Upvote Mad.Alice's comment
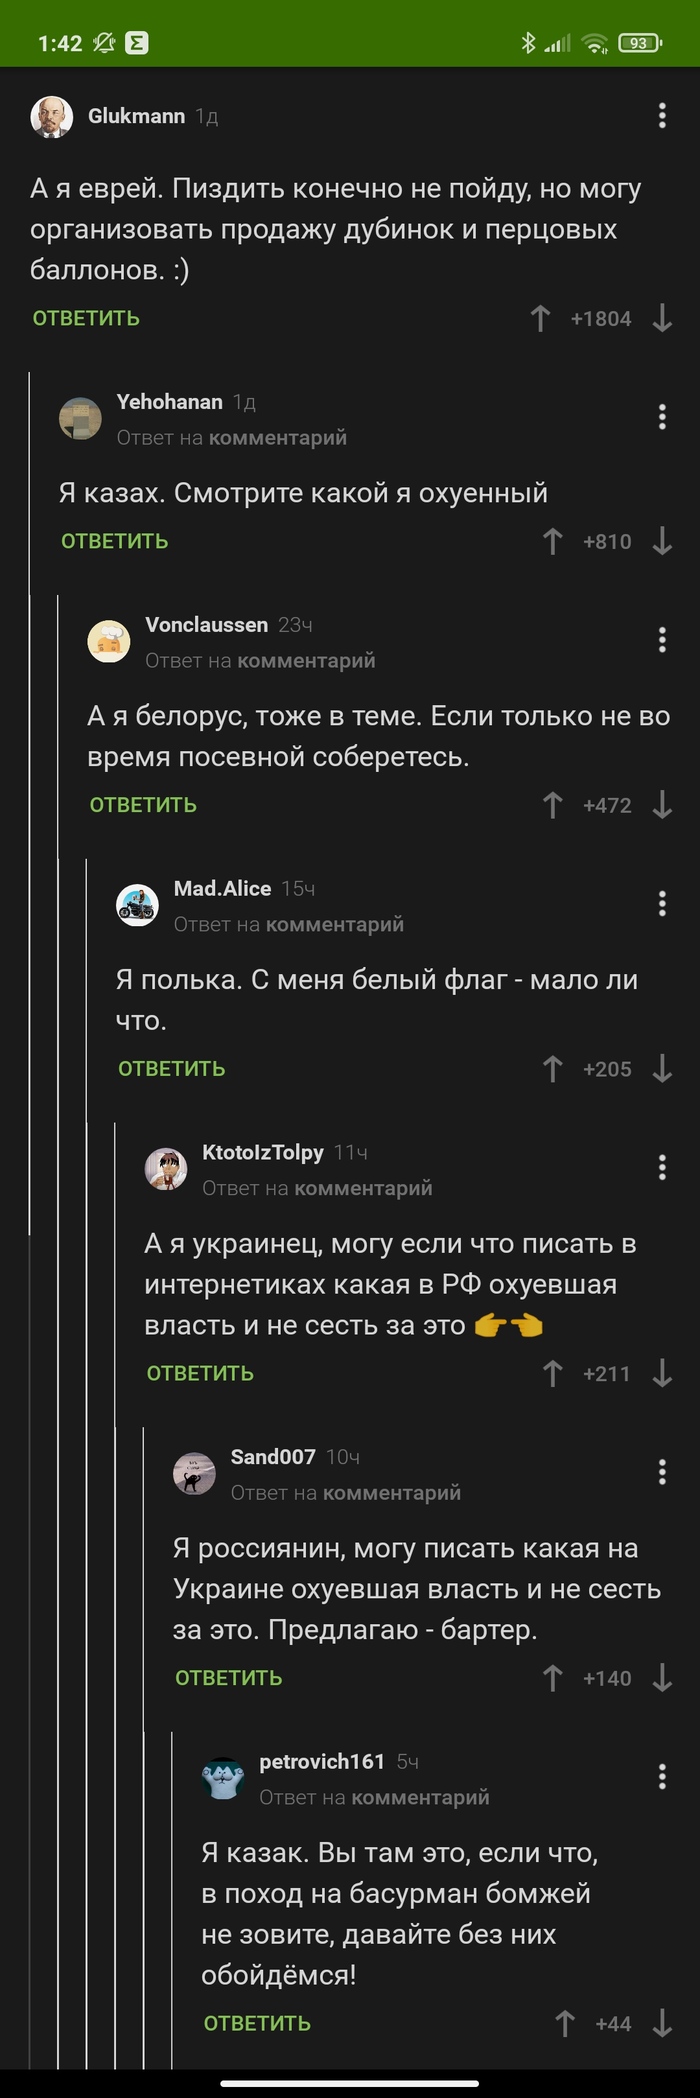Screen dimensions: 700x2098 (552, 1069)
